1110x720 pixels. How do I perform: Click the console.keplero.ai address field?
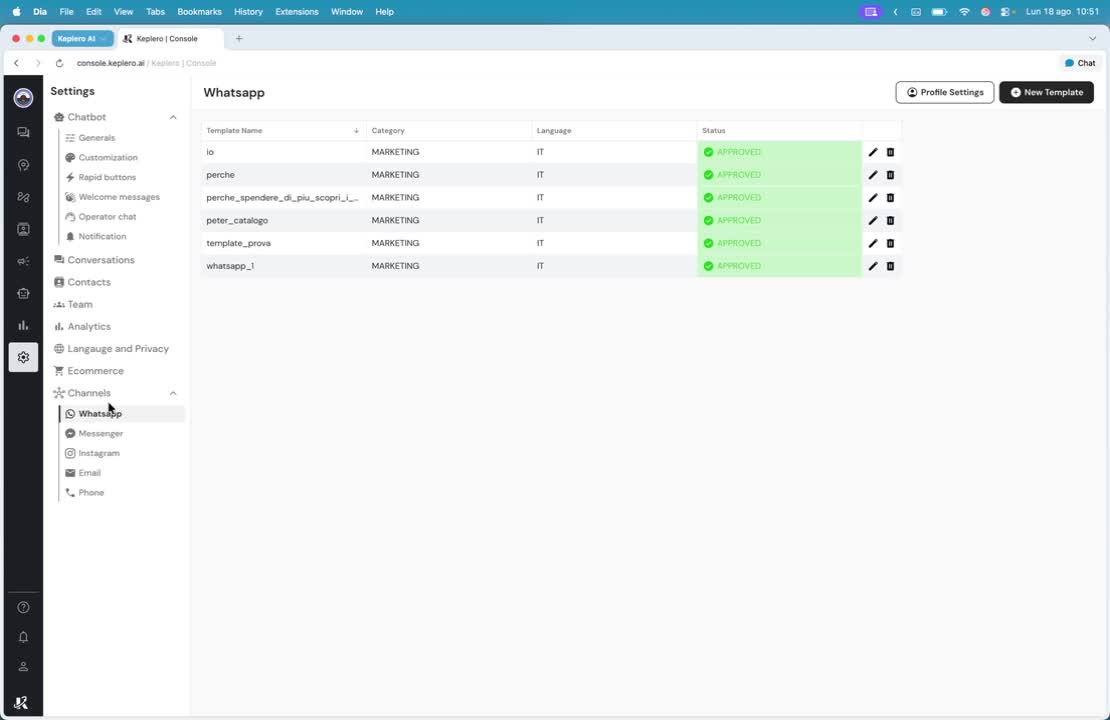pyautogui.click(x=146, y=63)
